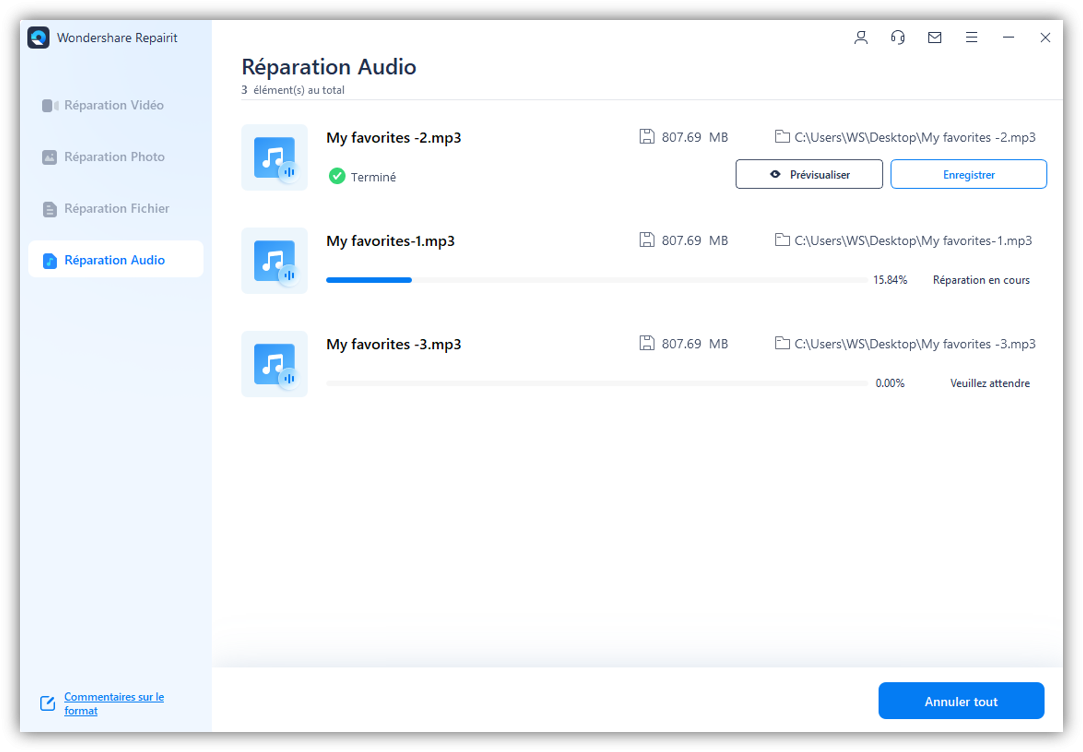
Task: Click thumbnail of My favorites -2.mp3
Action: pyautogui.click(x=274, y=157)
